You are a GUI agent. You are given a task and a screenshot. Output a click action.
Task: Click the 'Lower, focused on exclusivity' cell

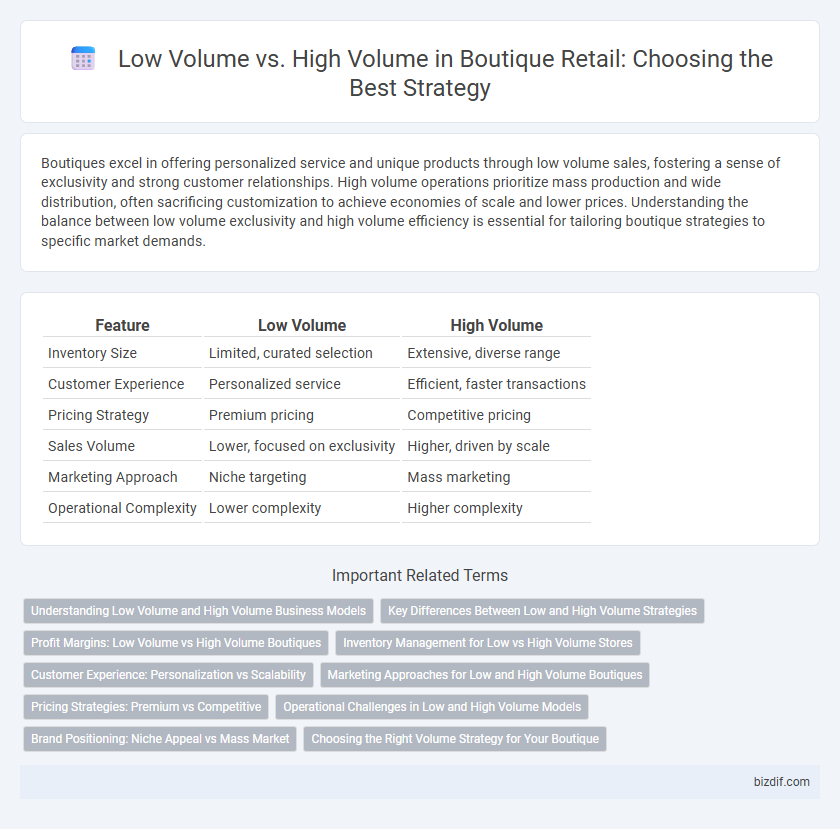pyautogui.click(x=302, y=446)
